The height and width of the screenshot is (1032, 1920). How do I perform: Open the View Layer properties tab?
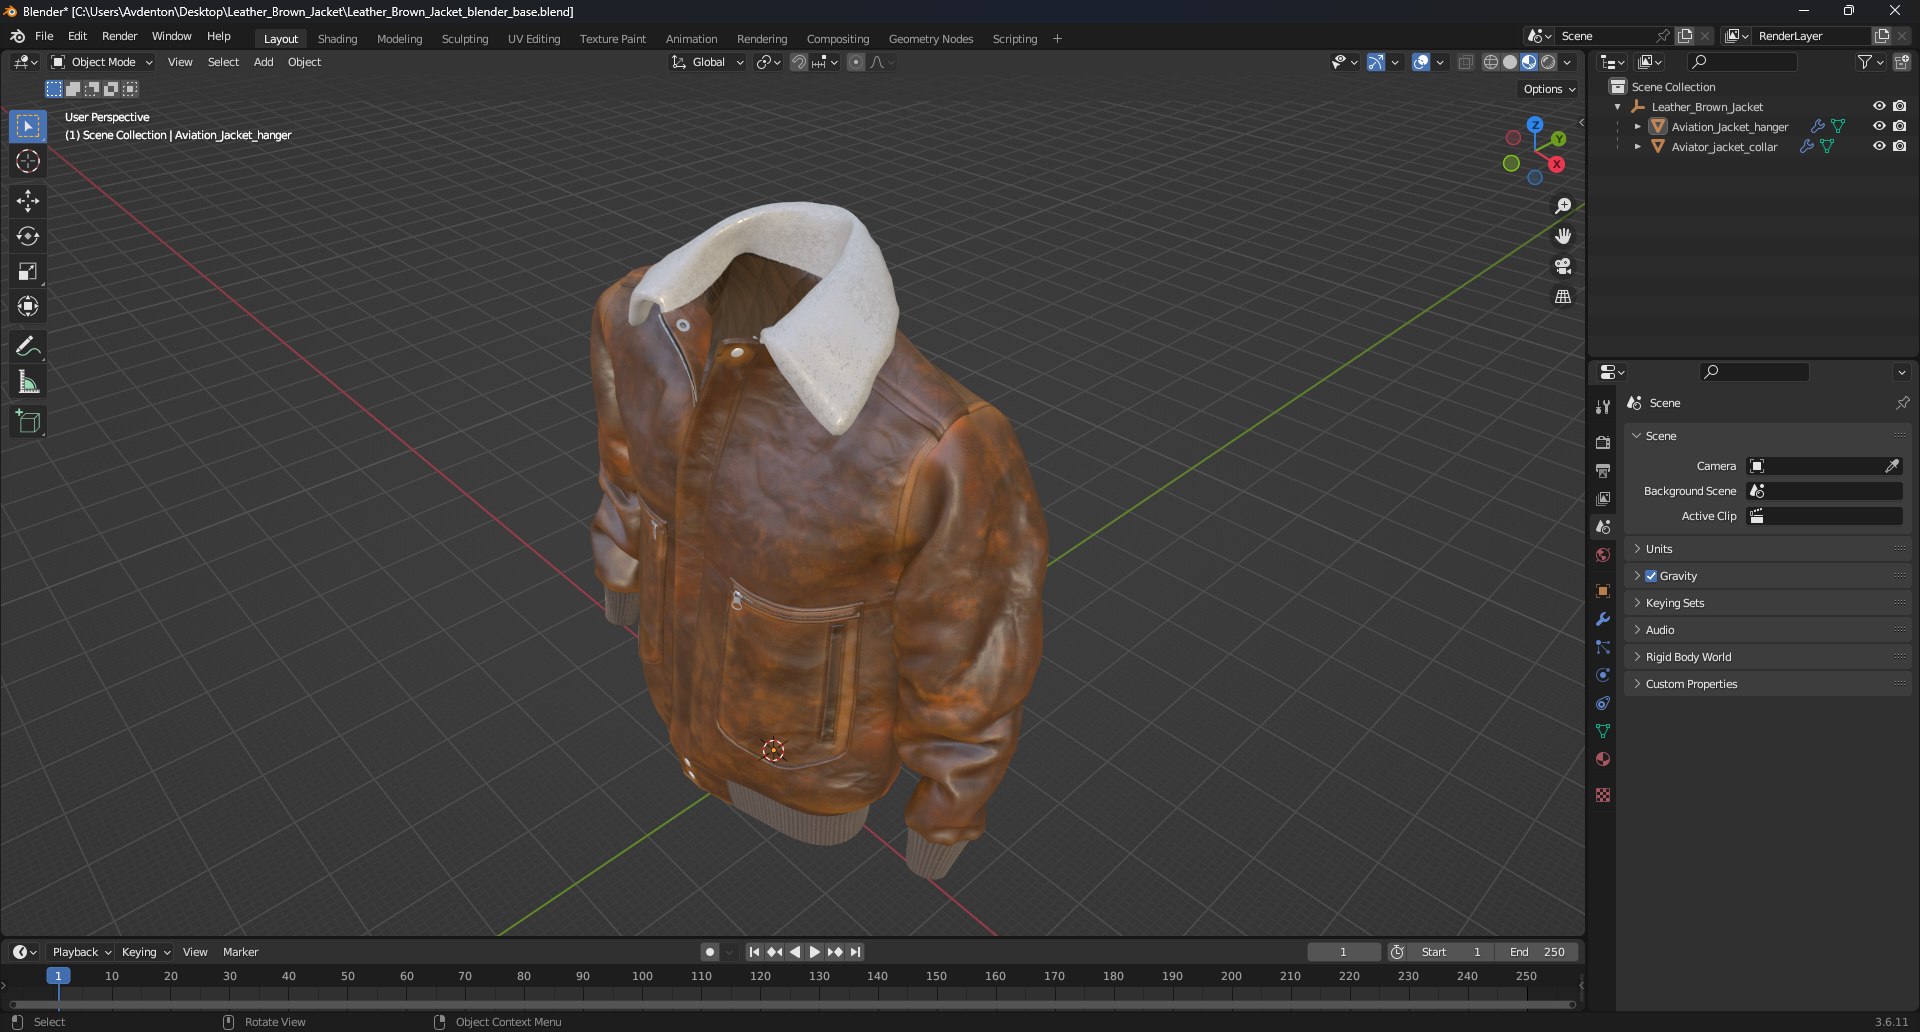(x=1603, y=498)
